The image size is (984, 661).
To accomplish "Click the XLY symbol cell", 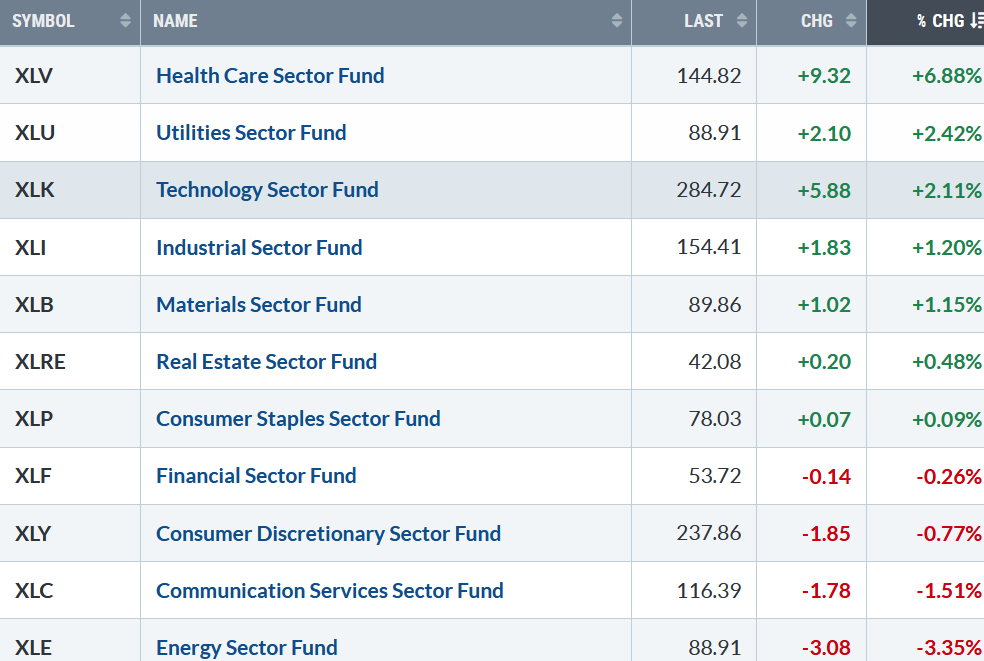I will [x=34, y=534].
